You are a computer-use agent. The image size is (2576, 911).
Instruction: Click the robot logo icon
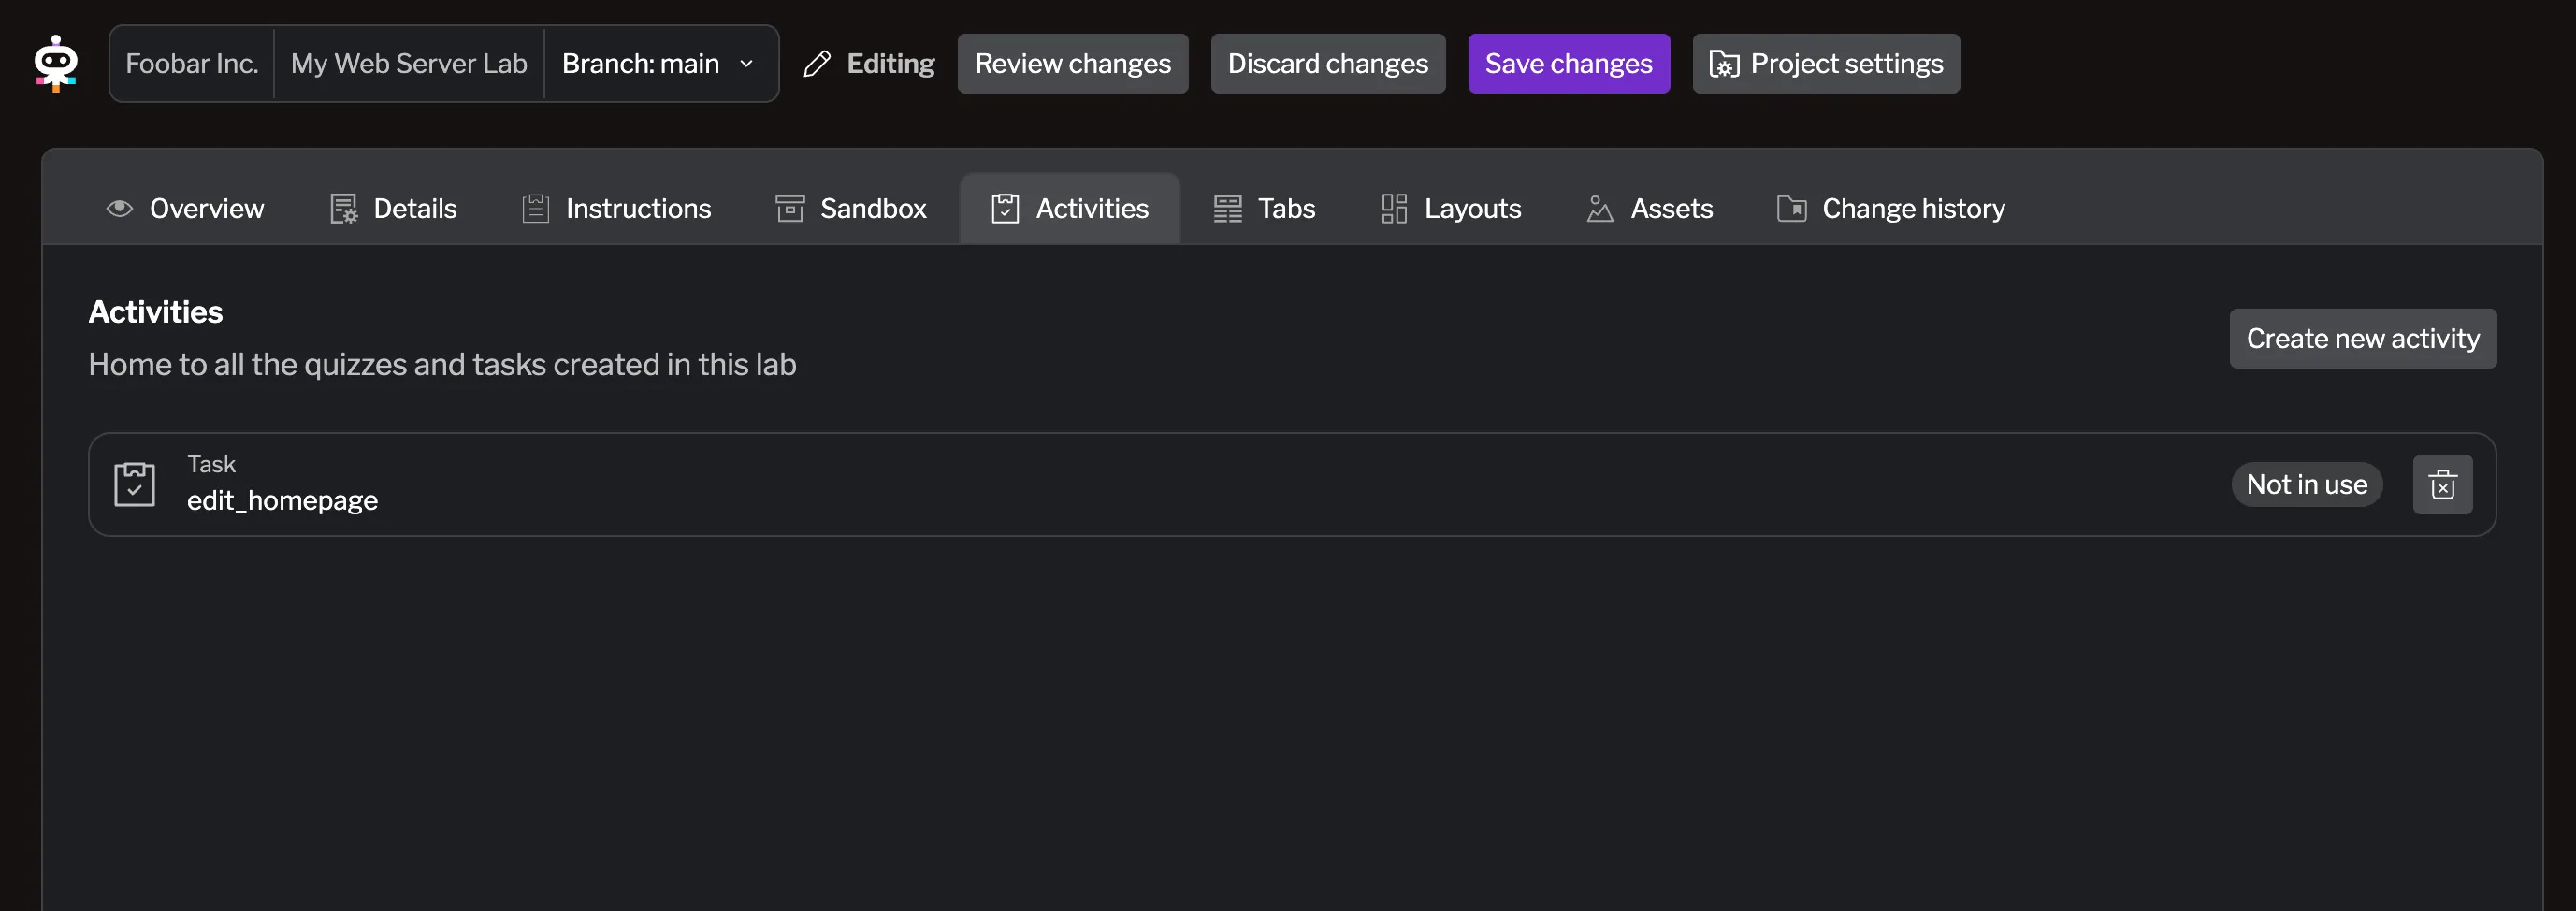[57, 63]
